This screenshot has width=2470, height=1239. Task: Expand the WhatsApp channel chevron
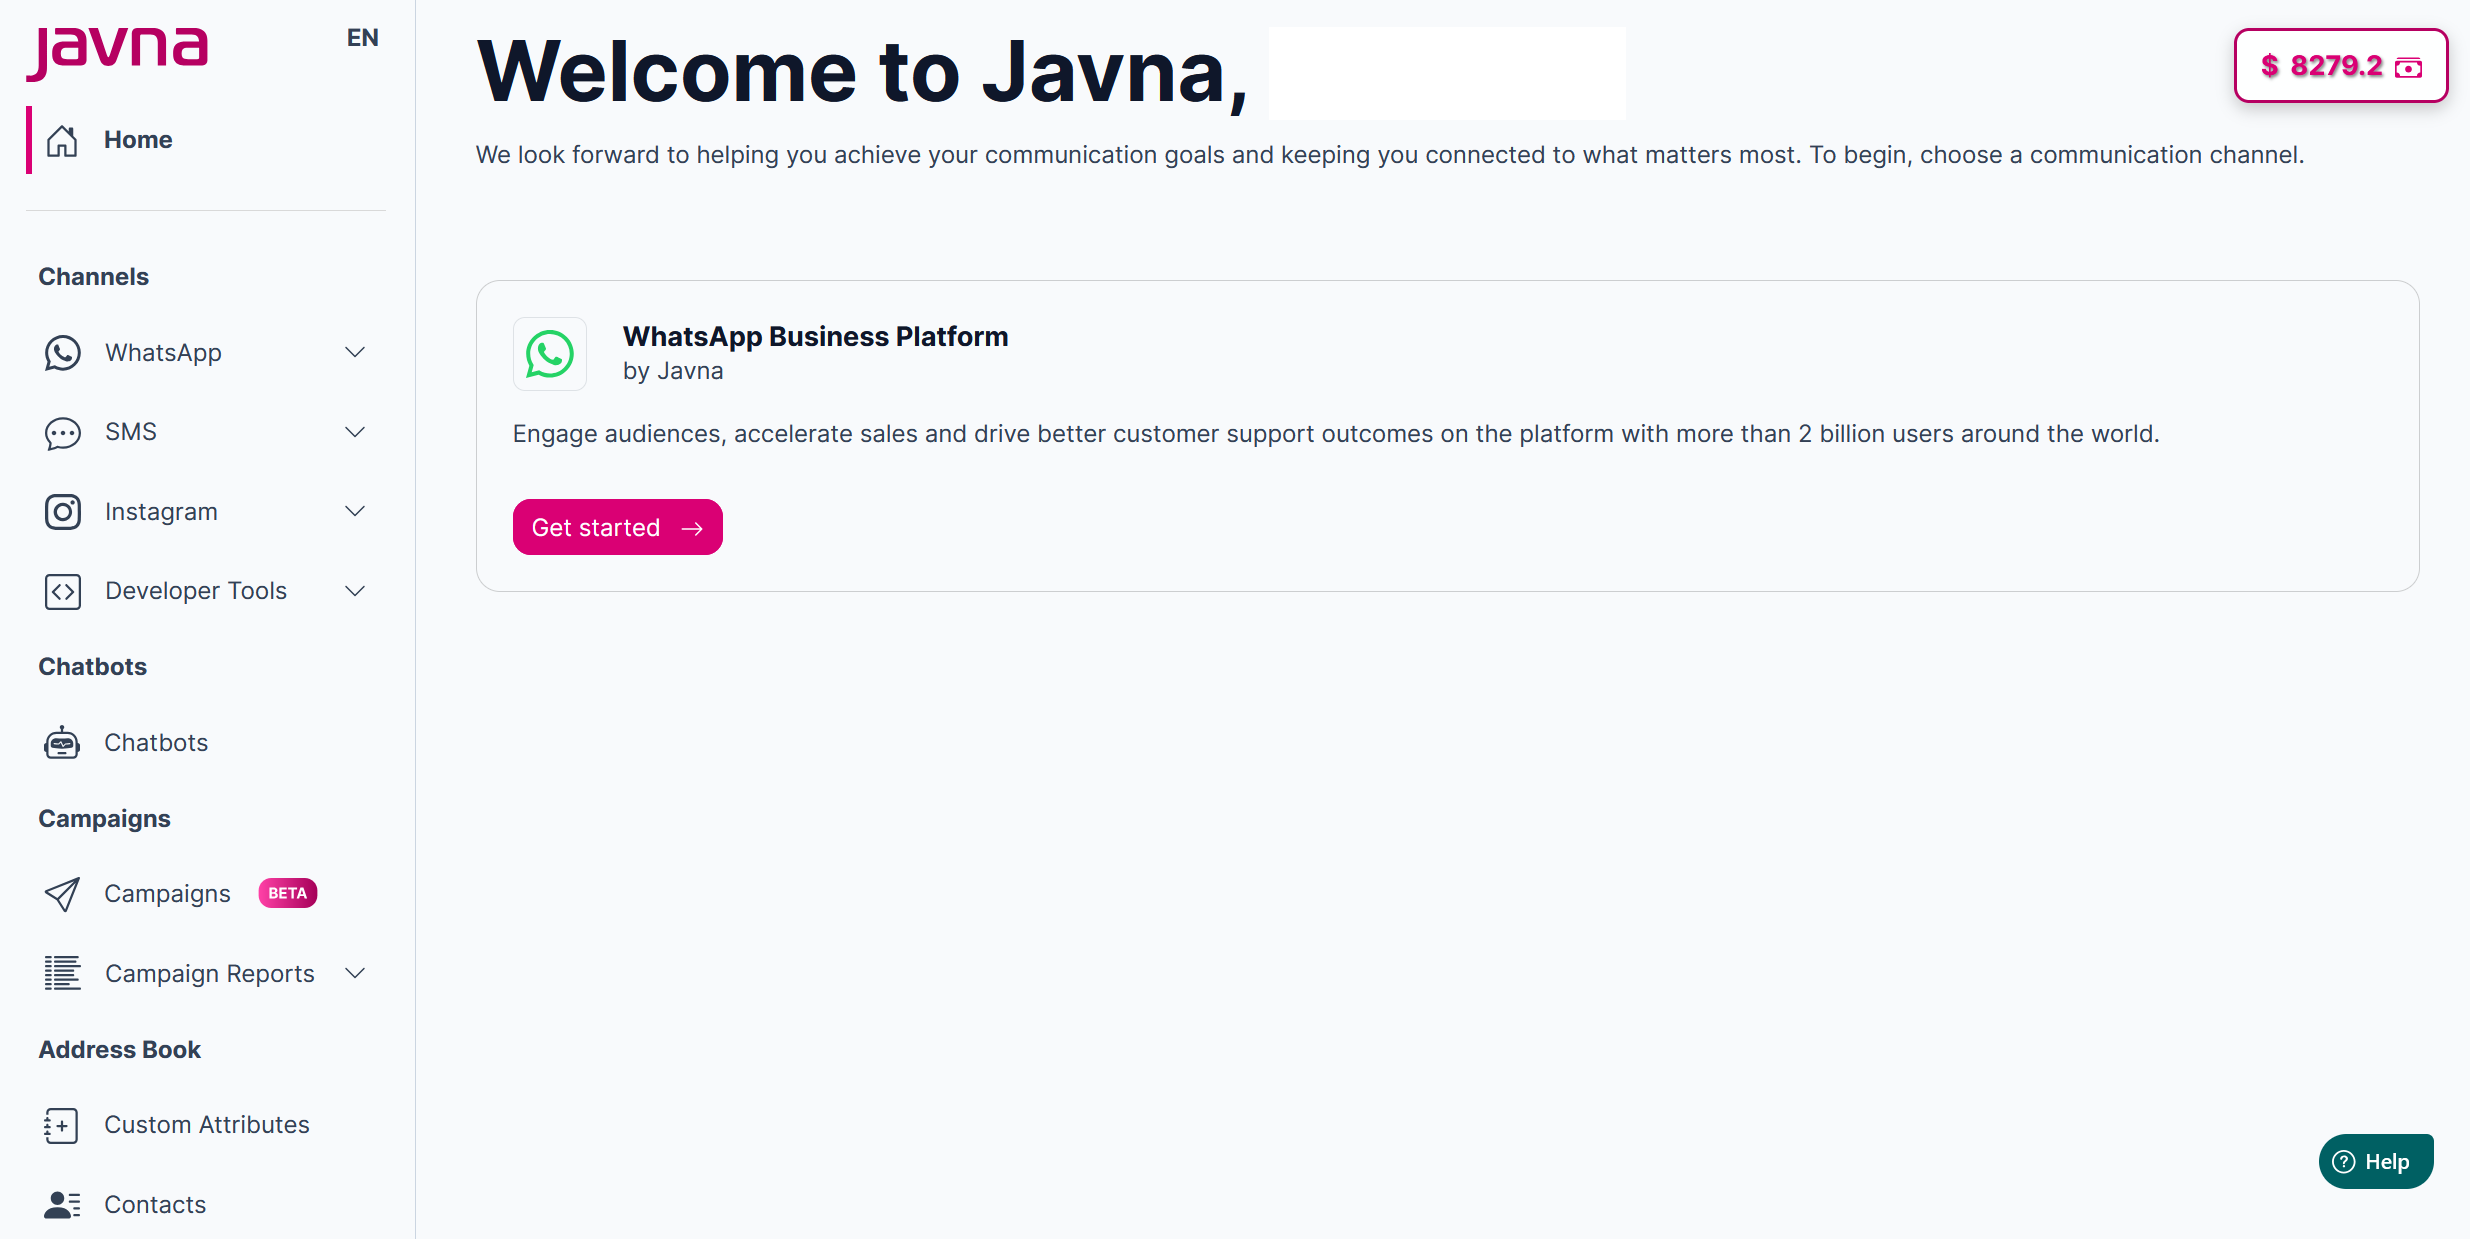(x=355, y=352)
